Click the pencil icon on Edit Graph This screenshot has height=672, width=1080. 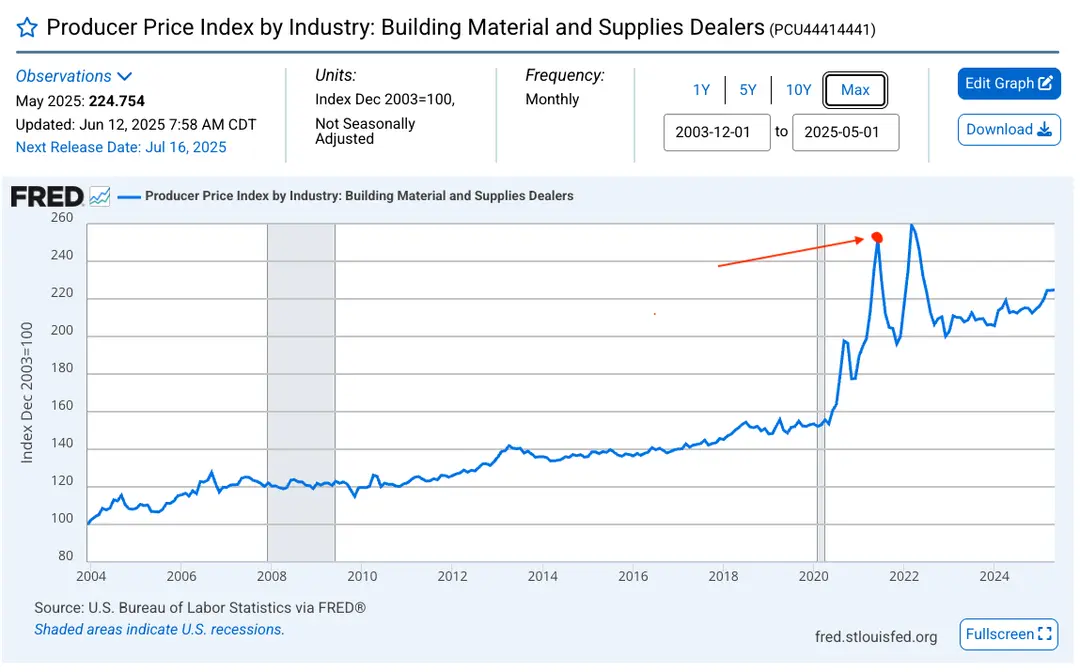pos(1045,83)
